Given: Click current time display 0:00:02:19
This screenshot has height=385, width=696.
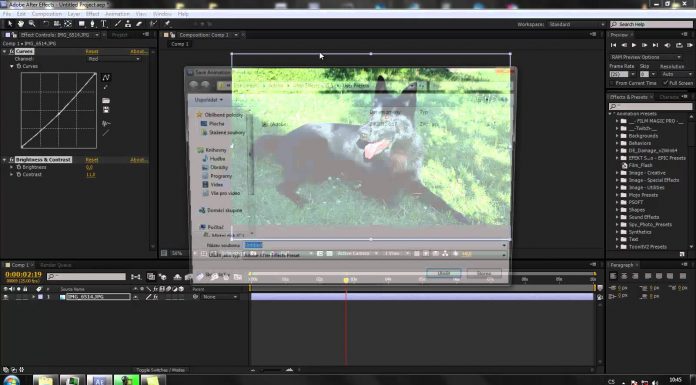Looking at the screenshot, I should [x=23, y=274].
